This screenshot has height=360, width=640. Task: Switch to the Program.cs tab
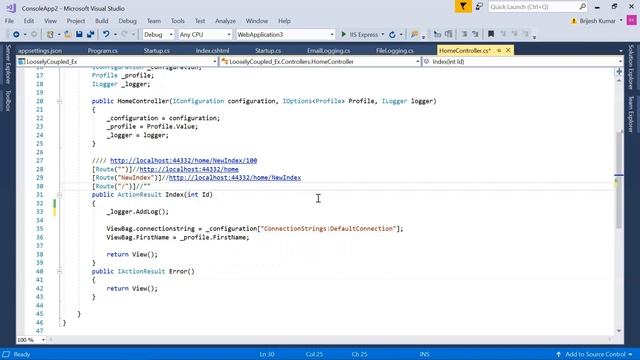click(102, 51)
